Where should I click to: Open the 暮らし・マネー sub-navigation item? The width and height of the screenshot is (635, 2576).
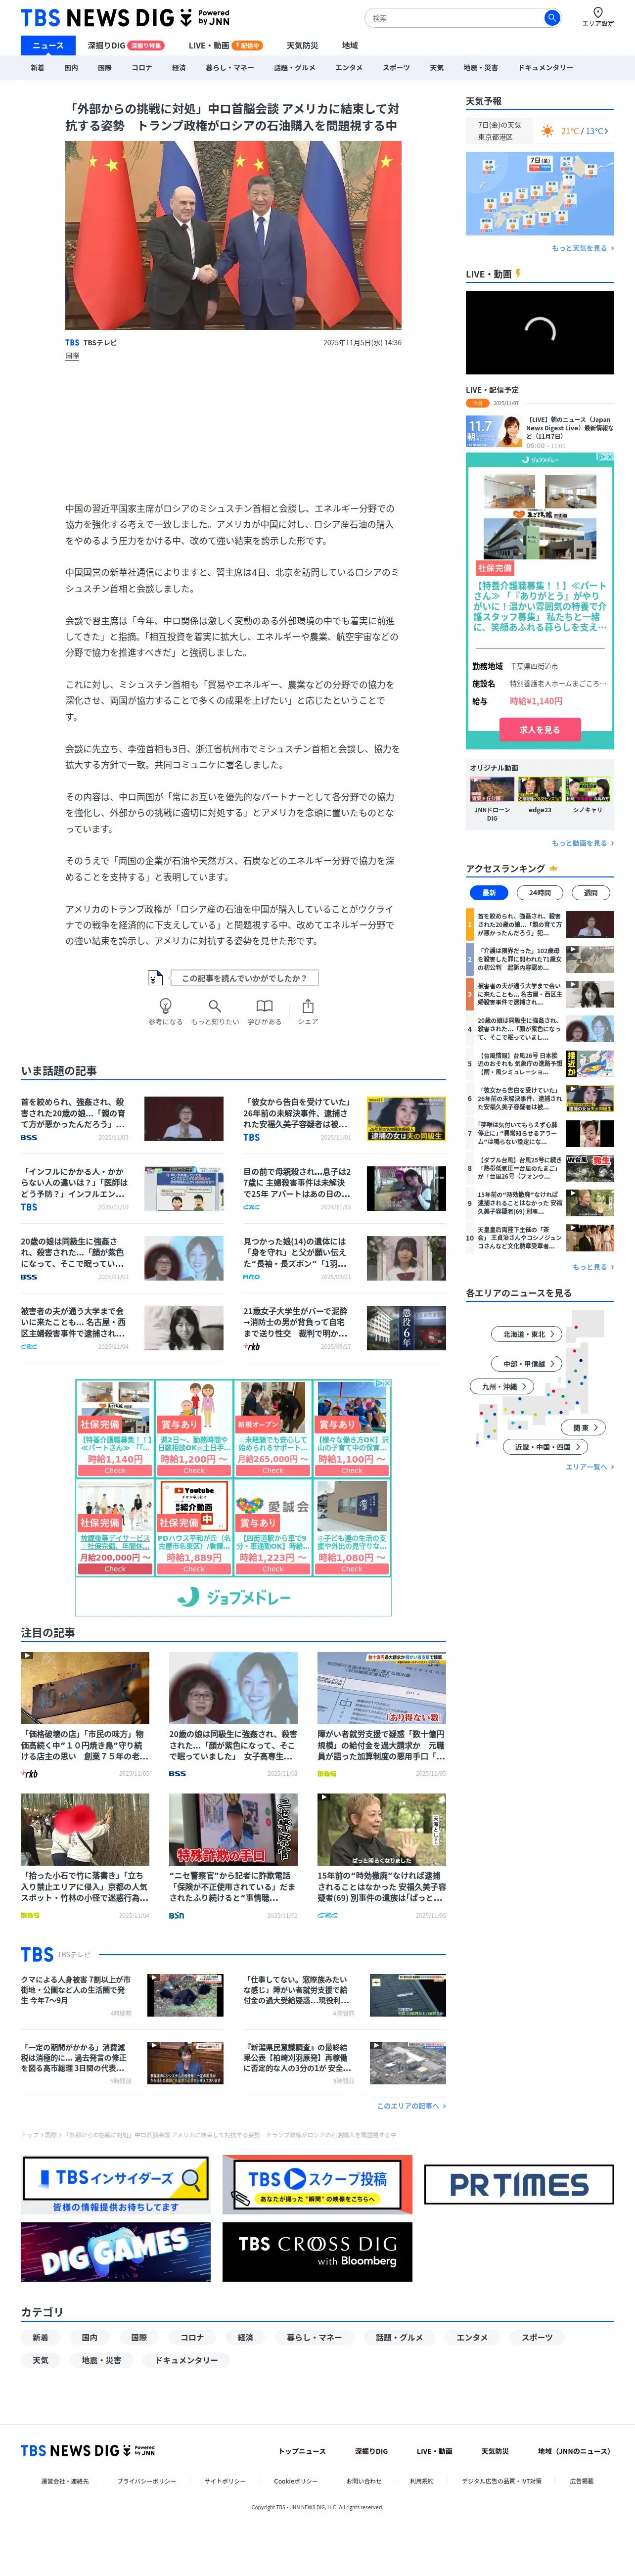[x=230, y=68]
